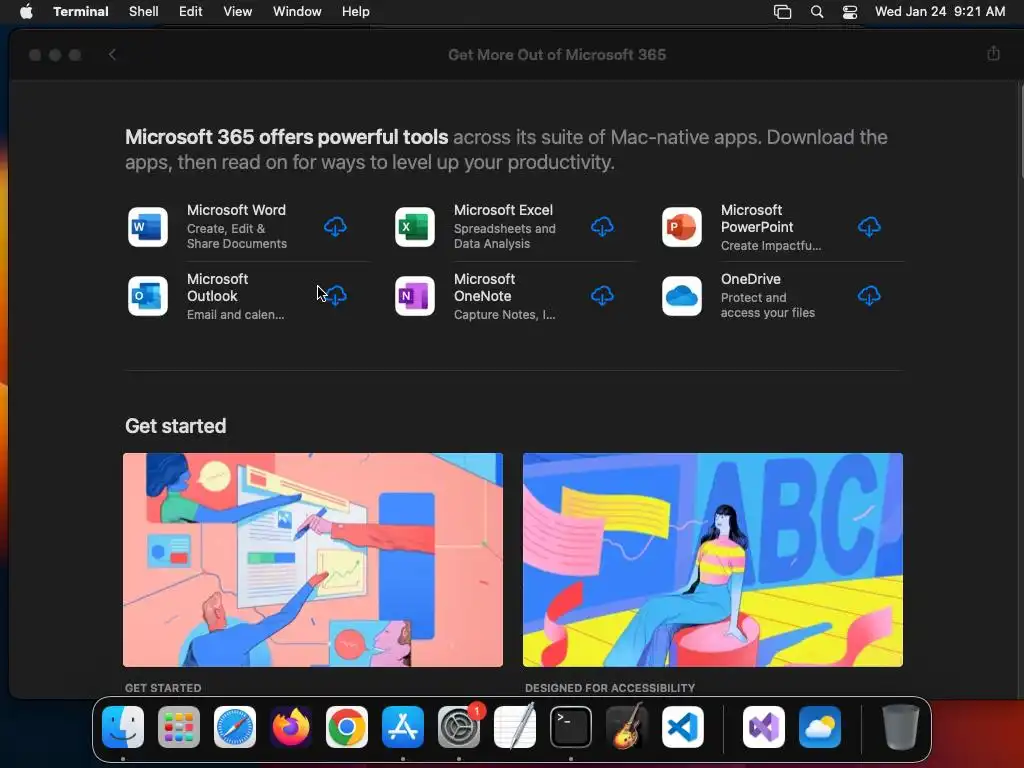Open the View menu
The image size is (1024, 768).
[238, 11]
